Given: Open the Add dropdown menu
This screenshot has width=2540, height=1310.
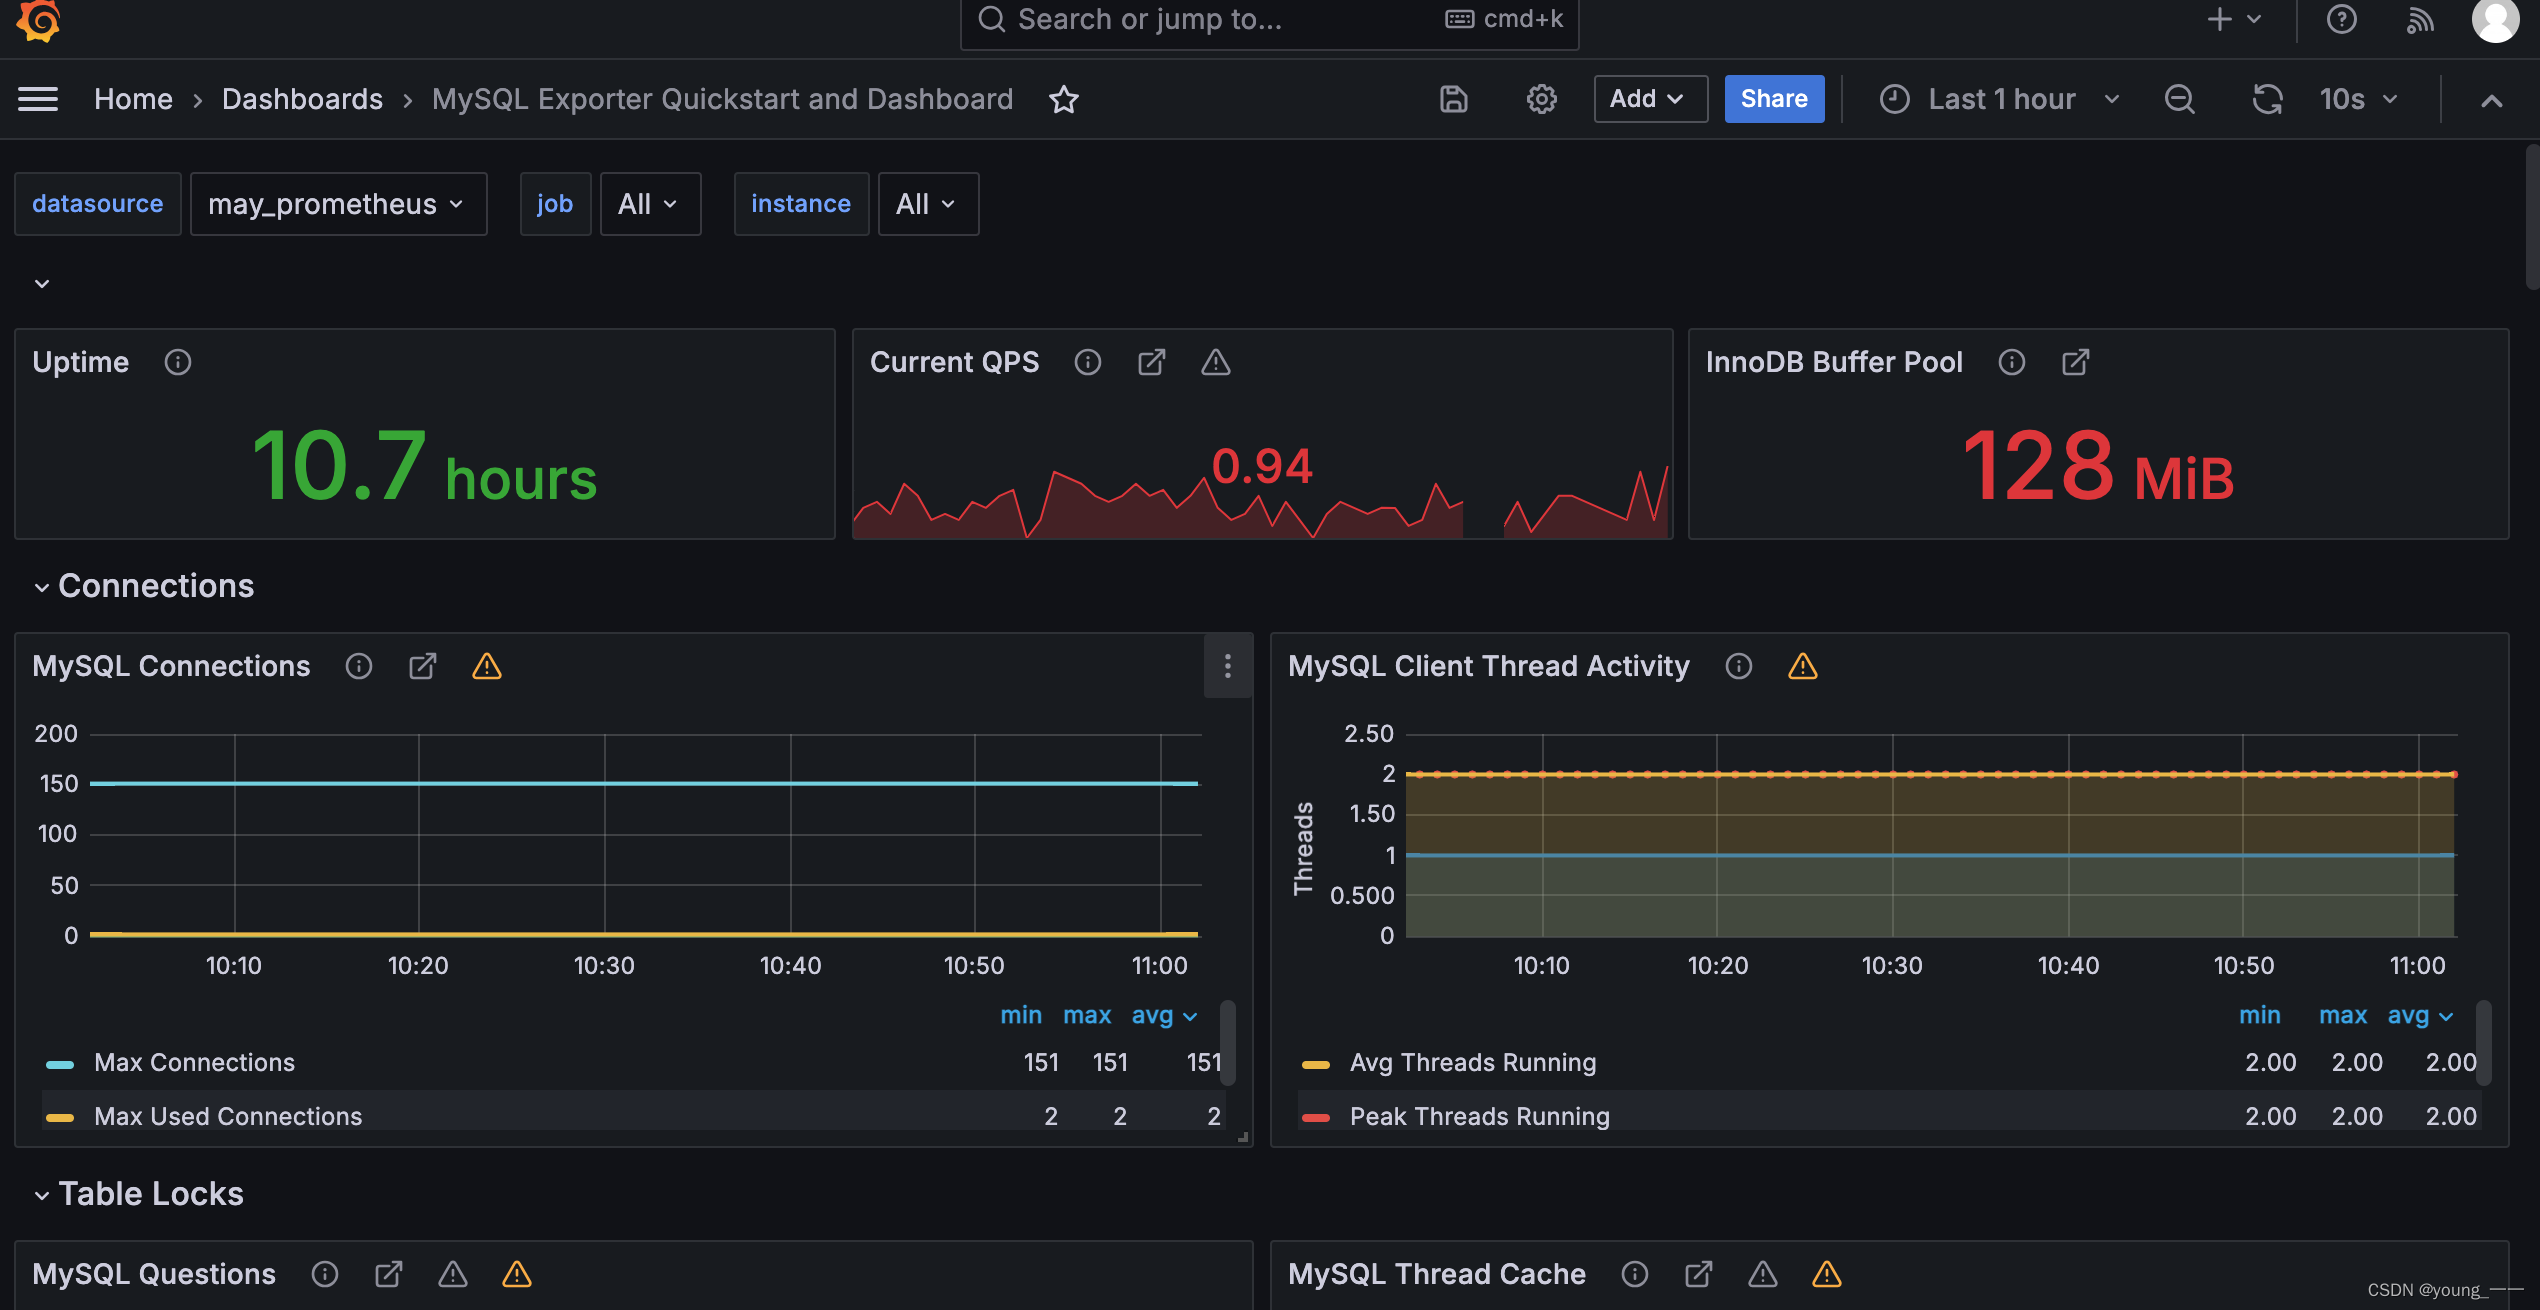Looking at the screenshot, I should pyautogui.click(x=1650, y=99).
